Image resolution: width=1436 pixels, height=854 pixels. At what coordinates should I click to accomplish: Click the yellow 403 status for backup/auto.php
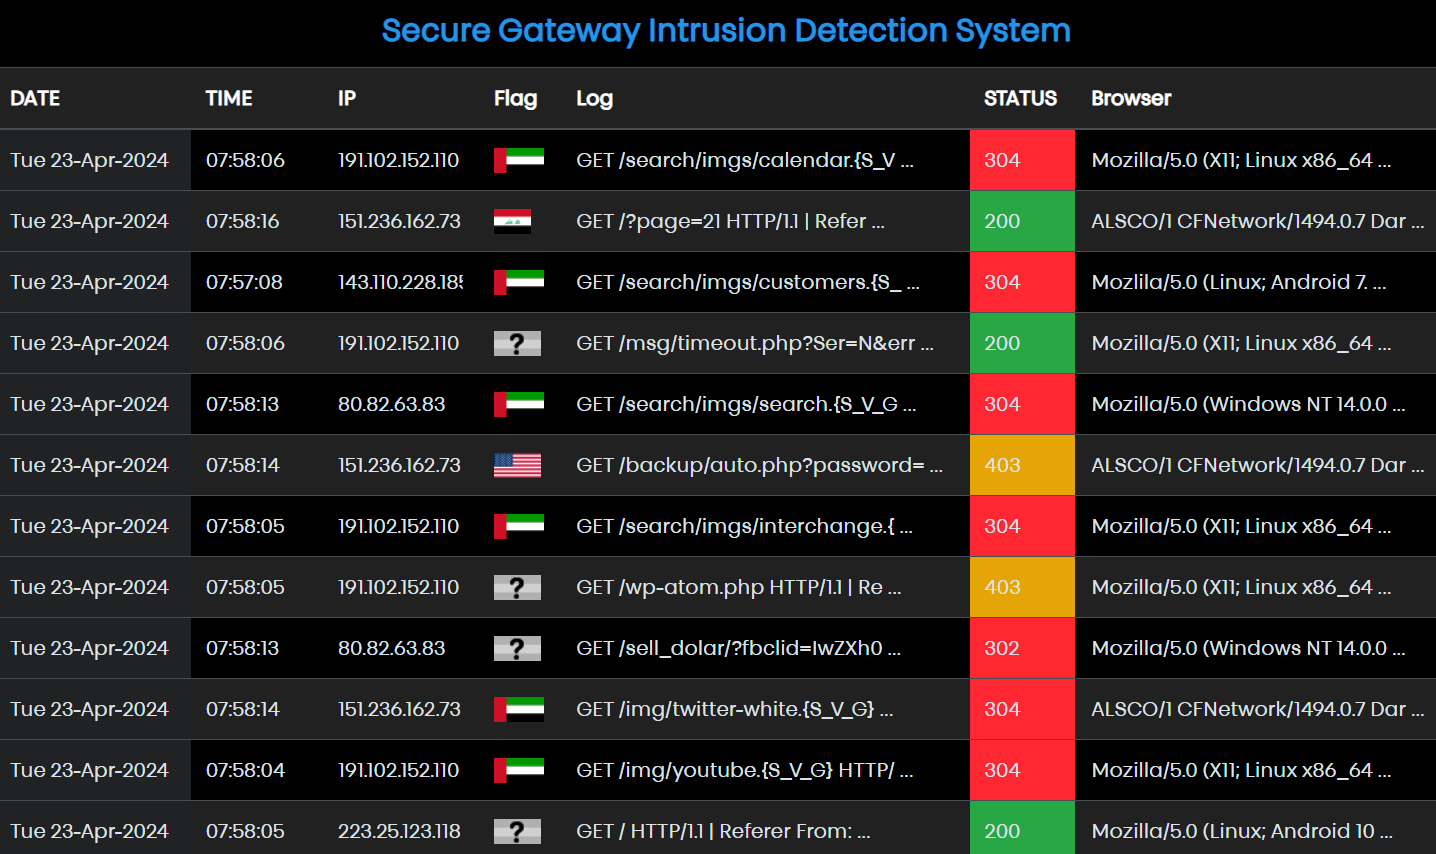pyautogui.click(x=1021, y=465)
